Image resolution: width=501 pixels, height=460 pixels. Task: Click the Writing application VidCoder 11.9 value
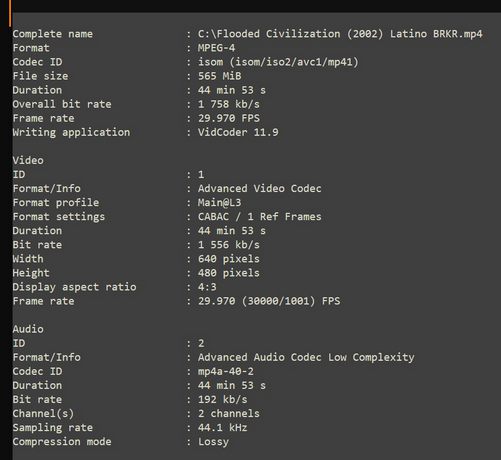[x=238, y=132]
